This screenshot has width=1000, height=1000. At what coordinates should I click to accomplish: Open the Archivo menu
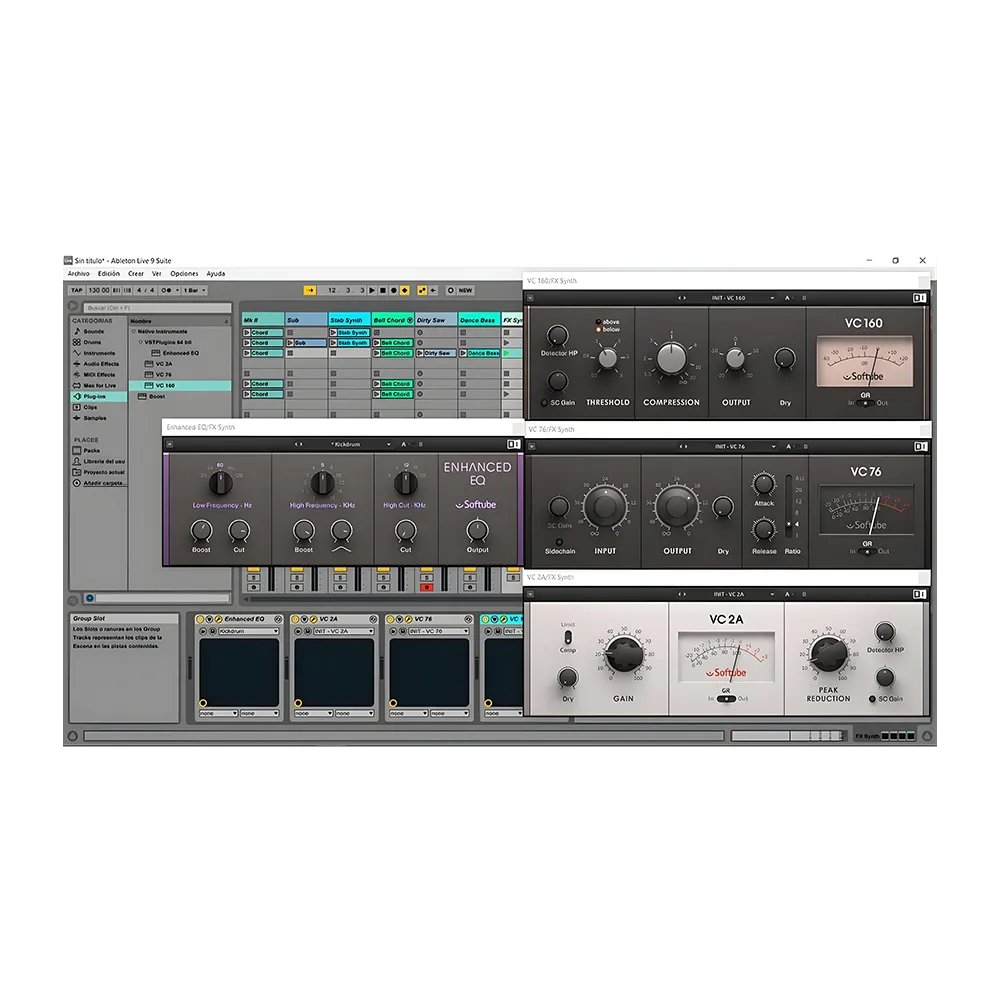point(78,274)
